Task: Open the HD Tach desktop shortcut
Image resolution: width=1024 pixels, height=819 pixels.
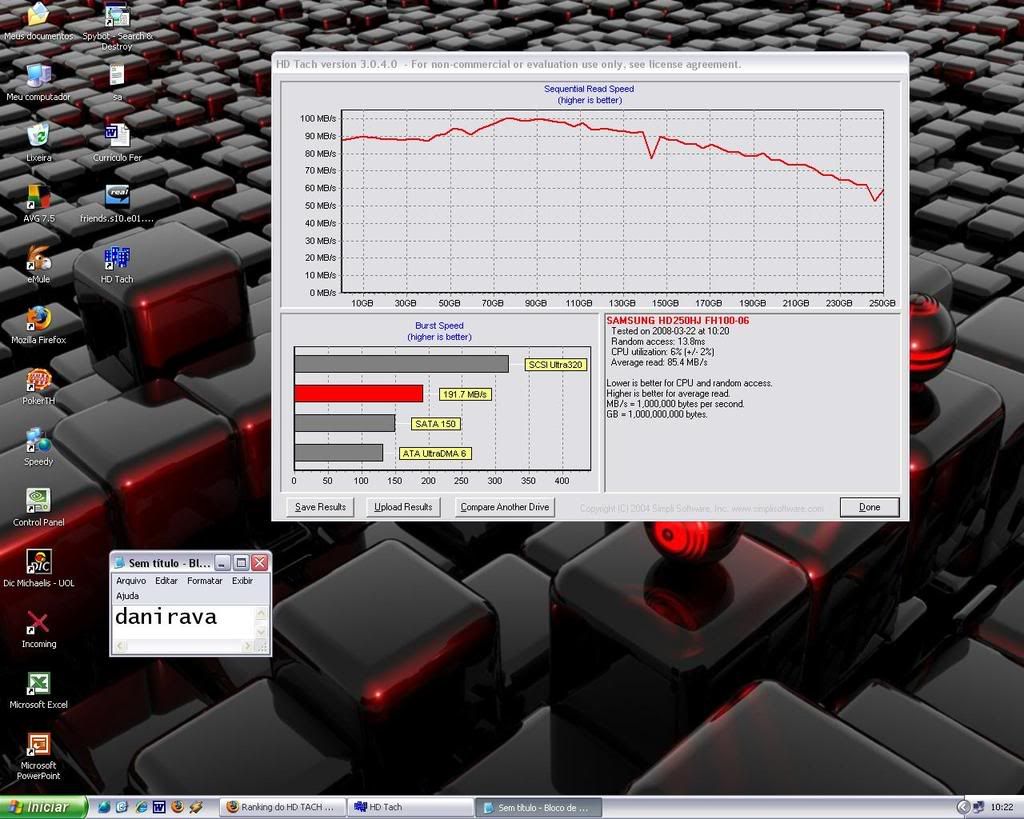Action: point(117,259)
